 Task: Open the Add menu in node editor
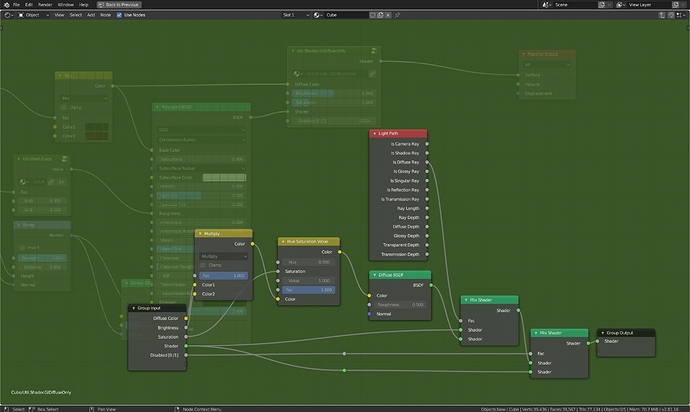click(91, 15)
